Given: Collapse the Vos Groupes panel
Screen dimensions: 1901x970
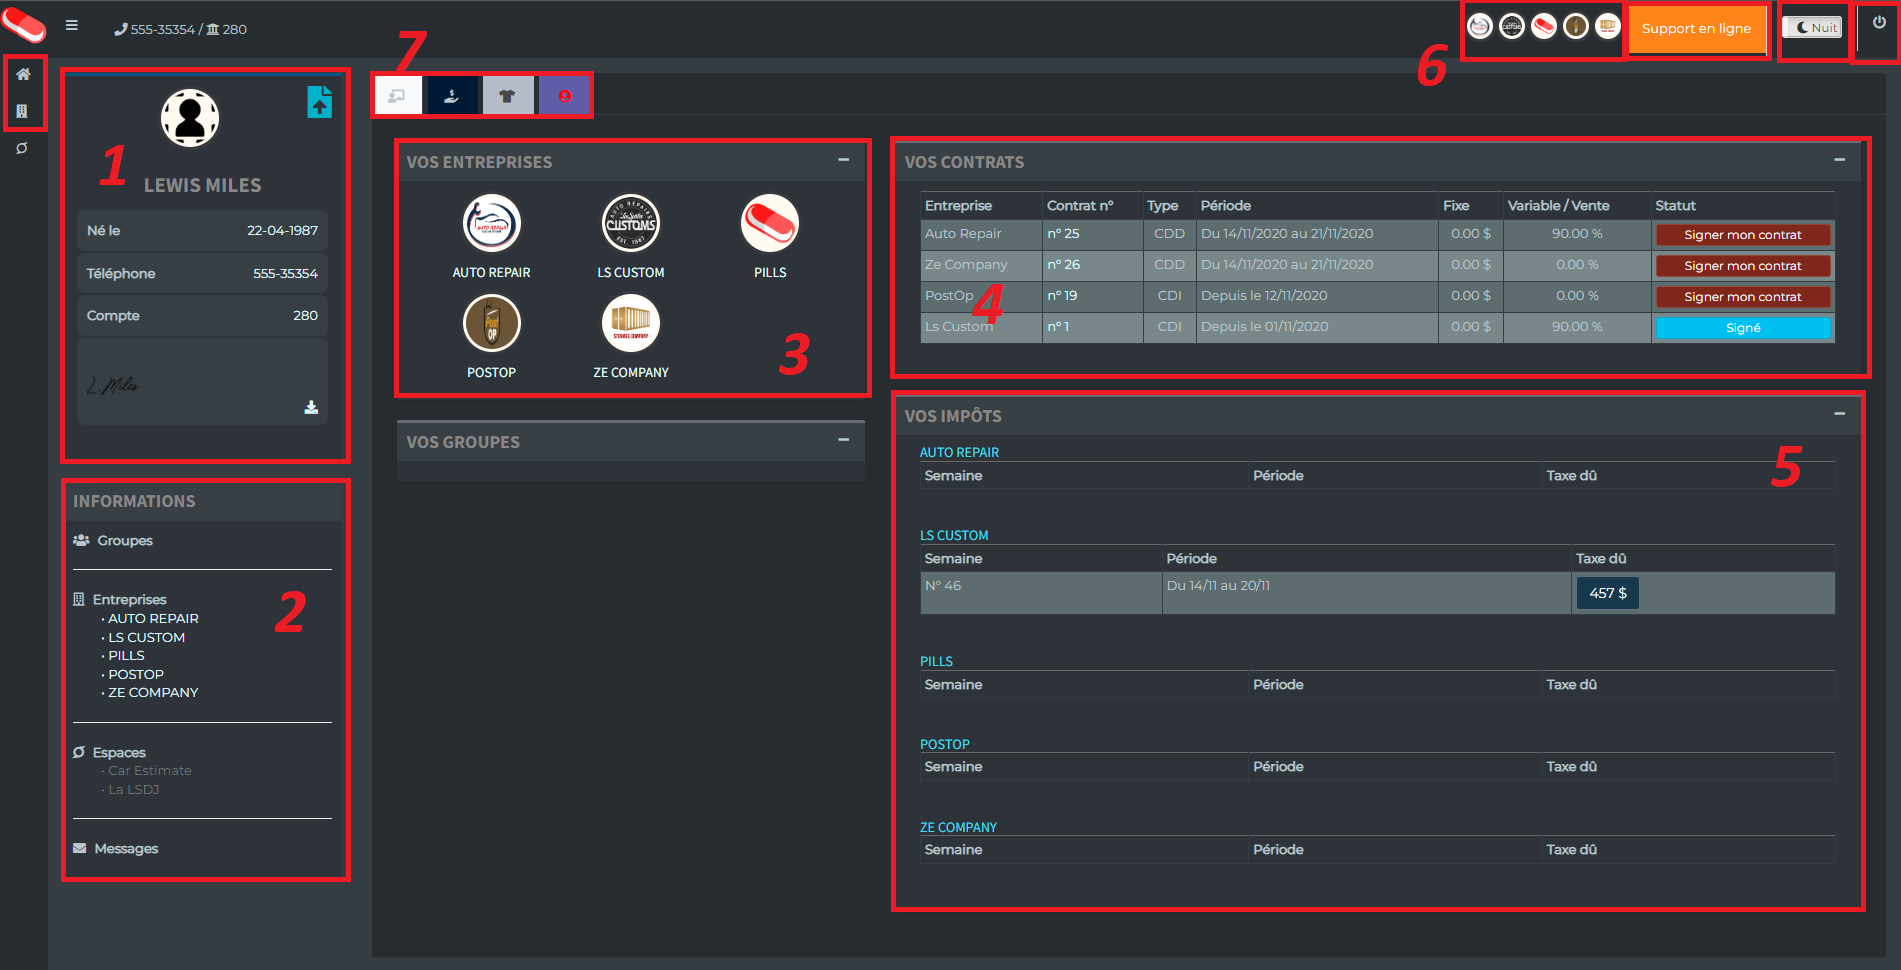Looking at the screenshot, I should point(844,440).
